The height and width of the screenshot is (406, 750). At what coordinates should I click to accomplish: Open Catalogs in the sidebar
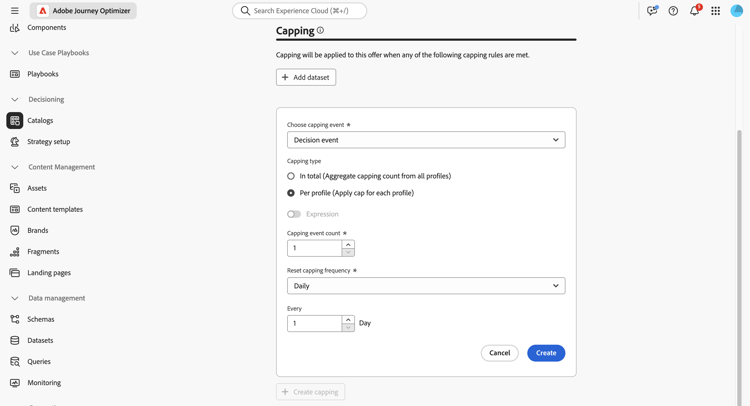point(40,120)
